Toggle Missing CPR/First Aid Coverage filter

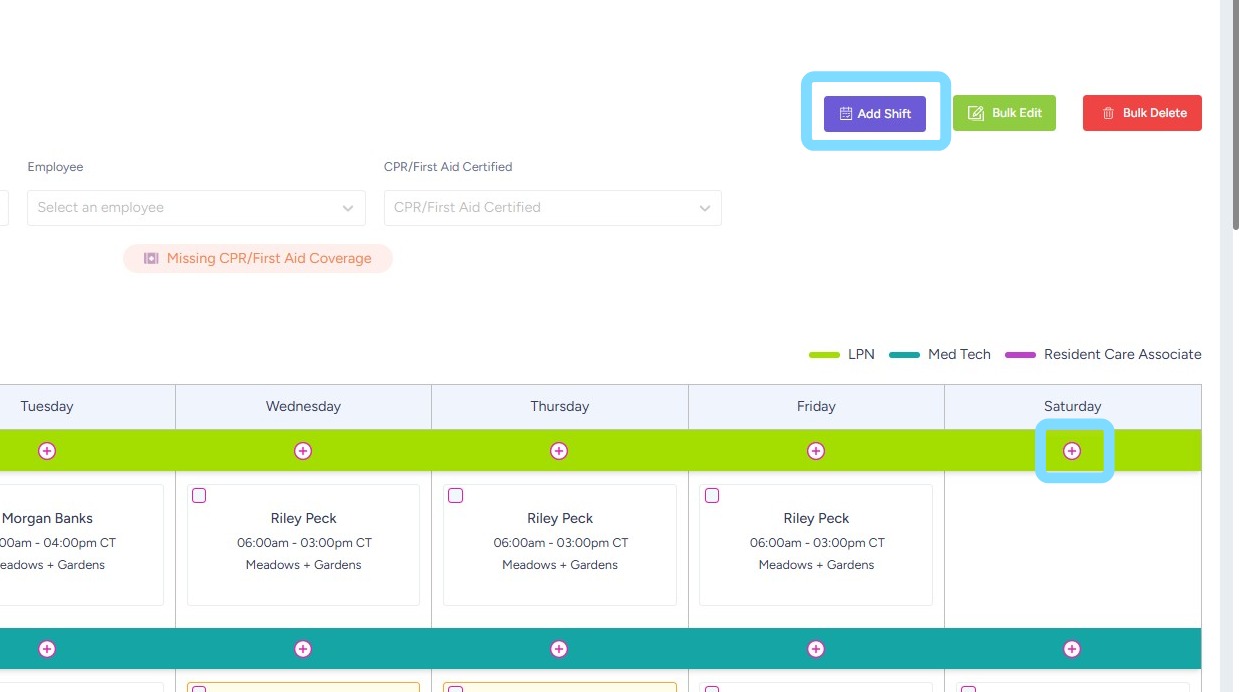[x=258, y=258]
